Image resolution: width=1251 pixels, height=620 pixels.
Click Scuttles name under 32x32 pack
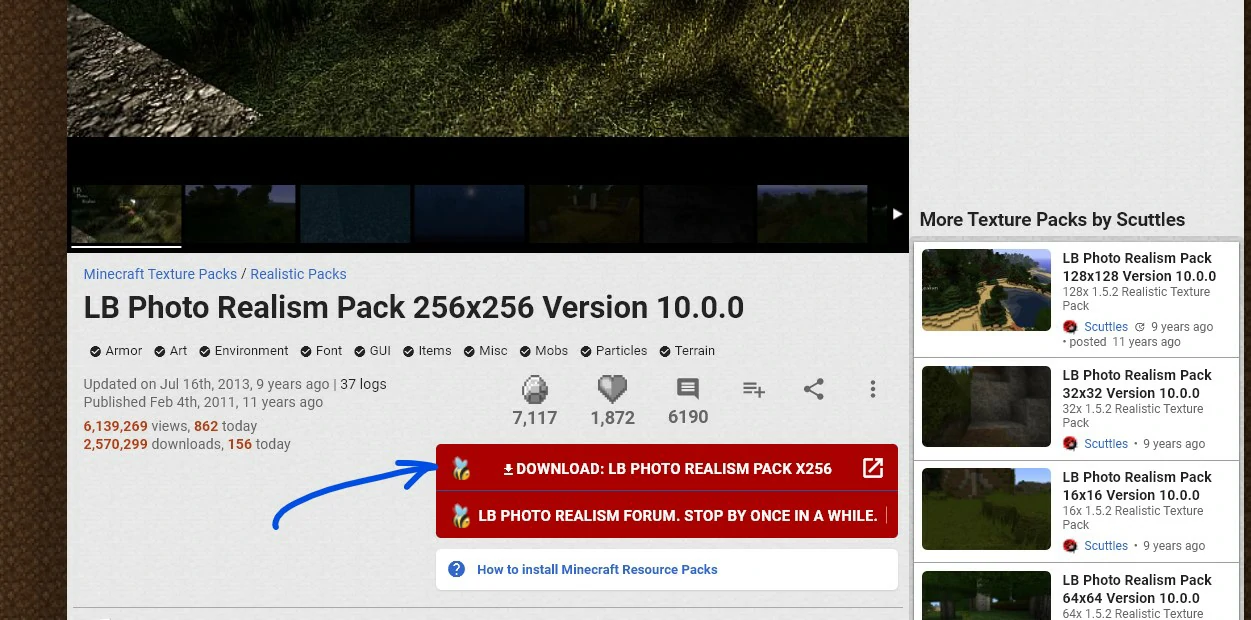tap(1106, 444)
